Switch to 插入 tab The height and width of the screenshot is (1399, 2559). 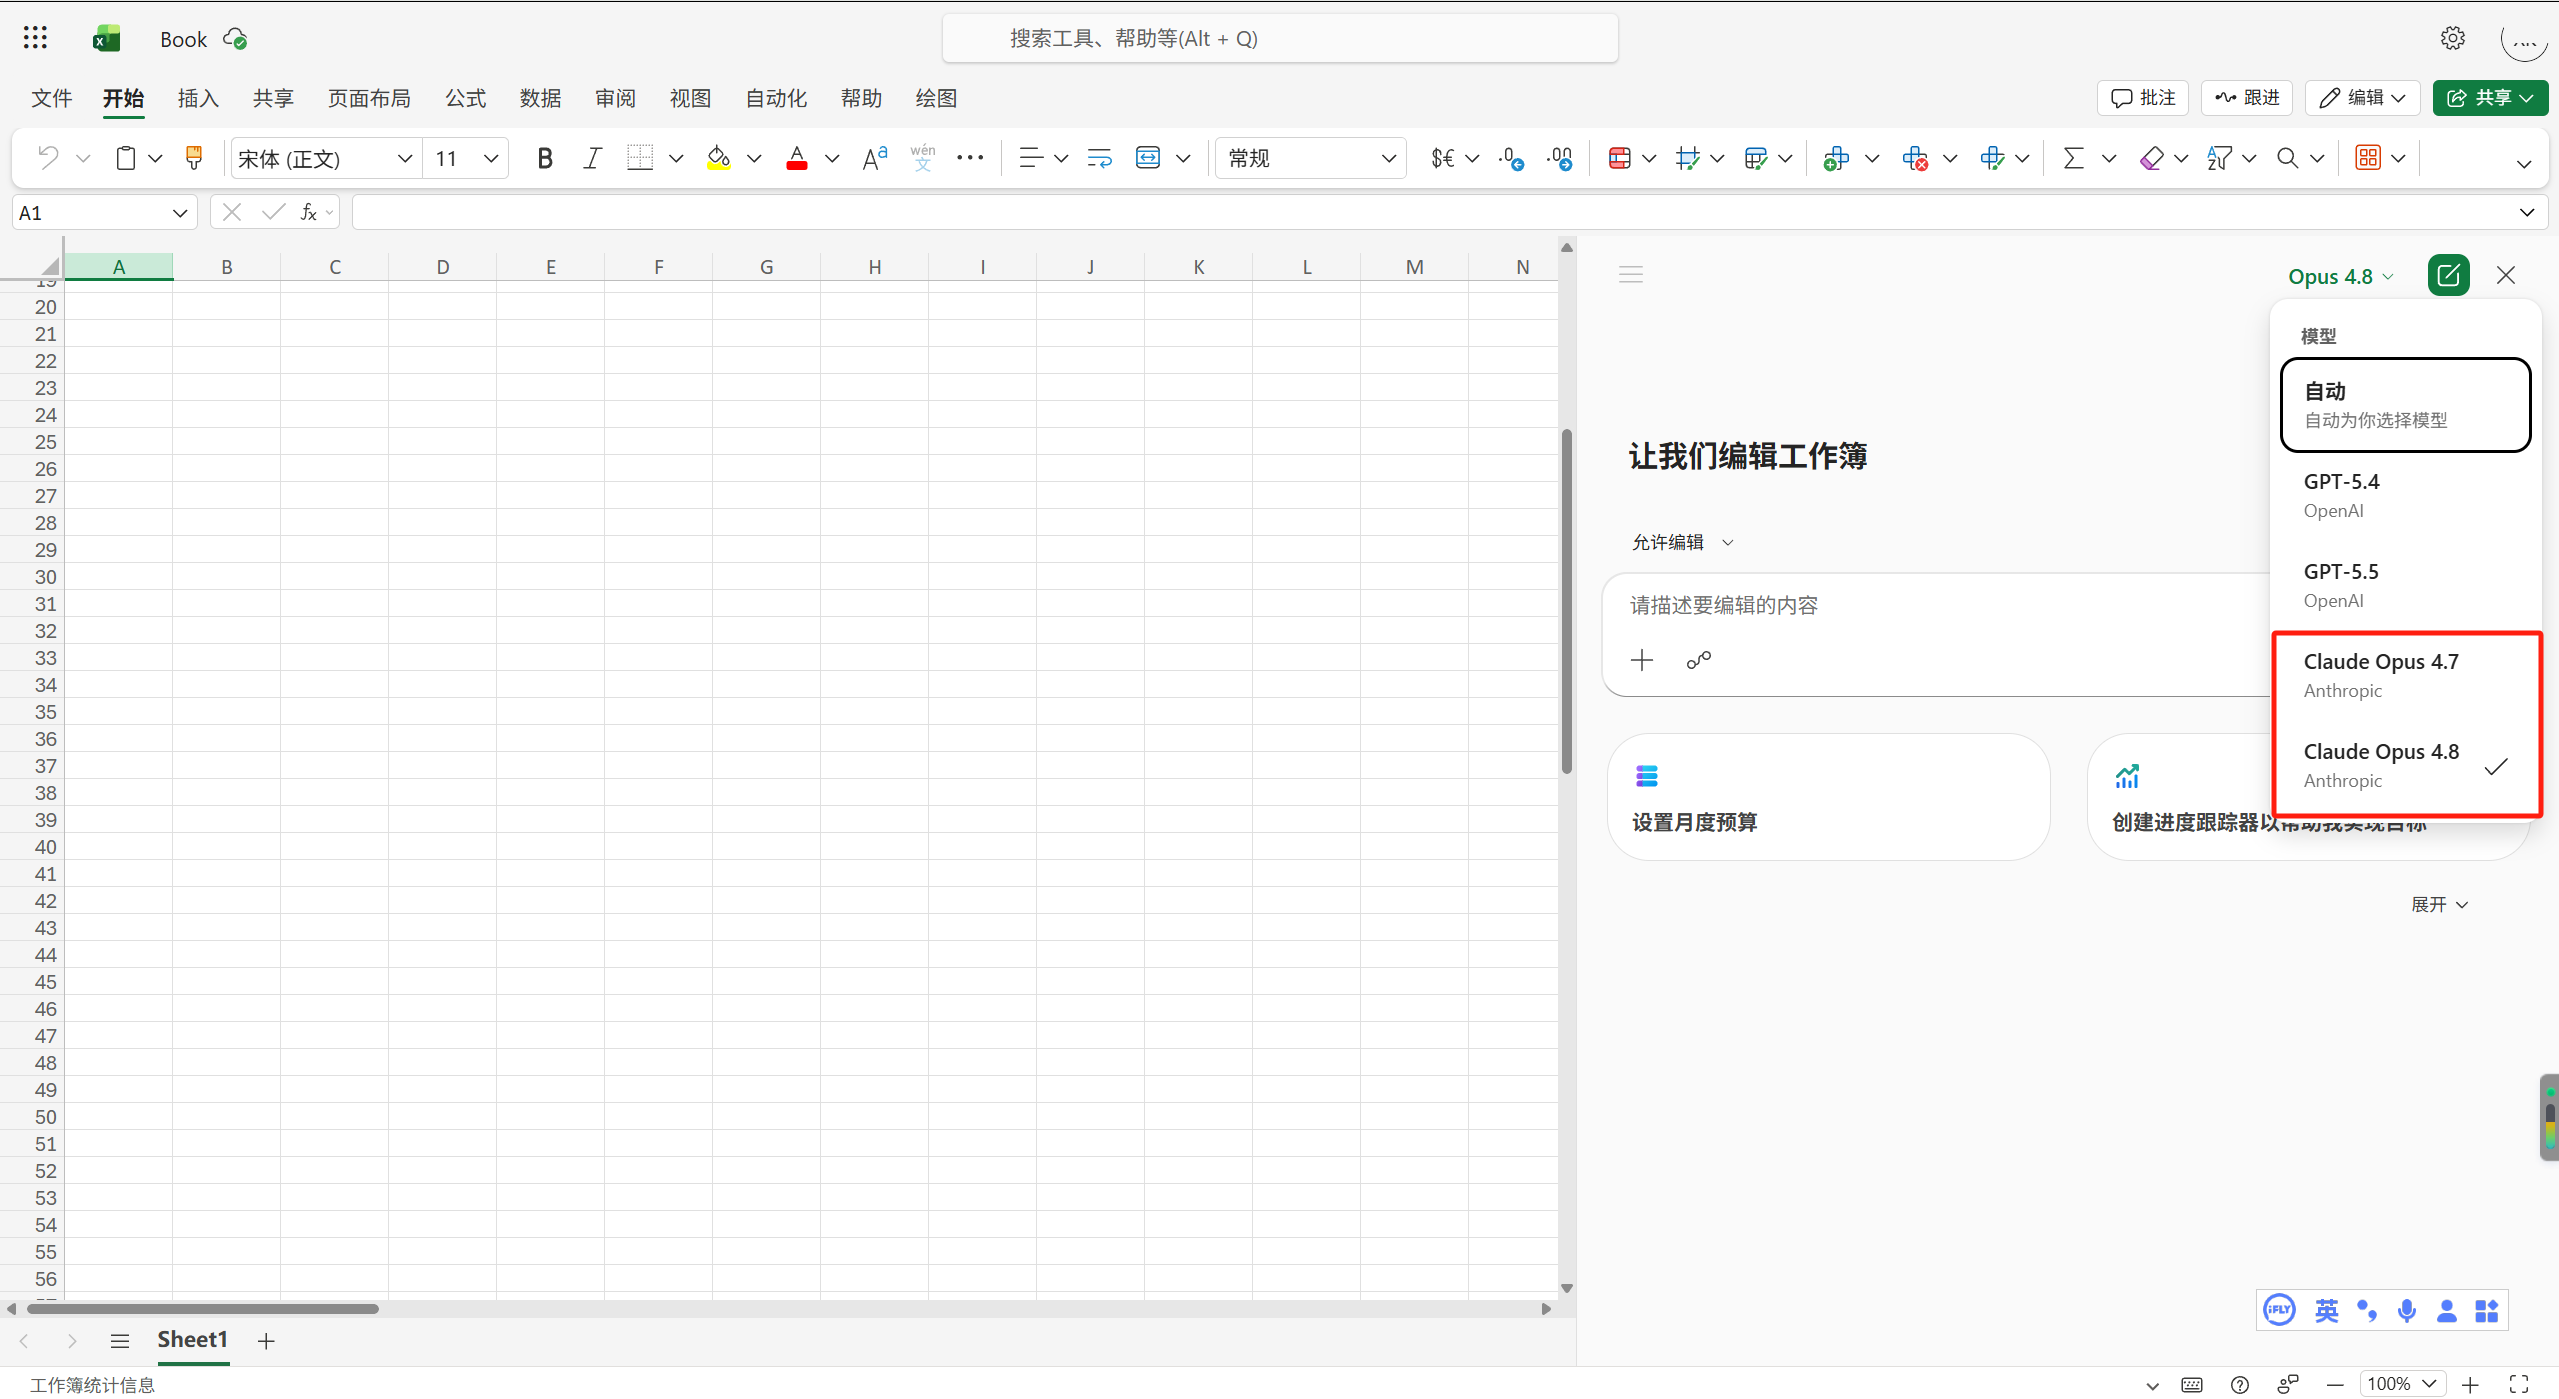tap(198, 98)
